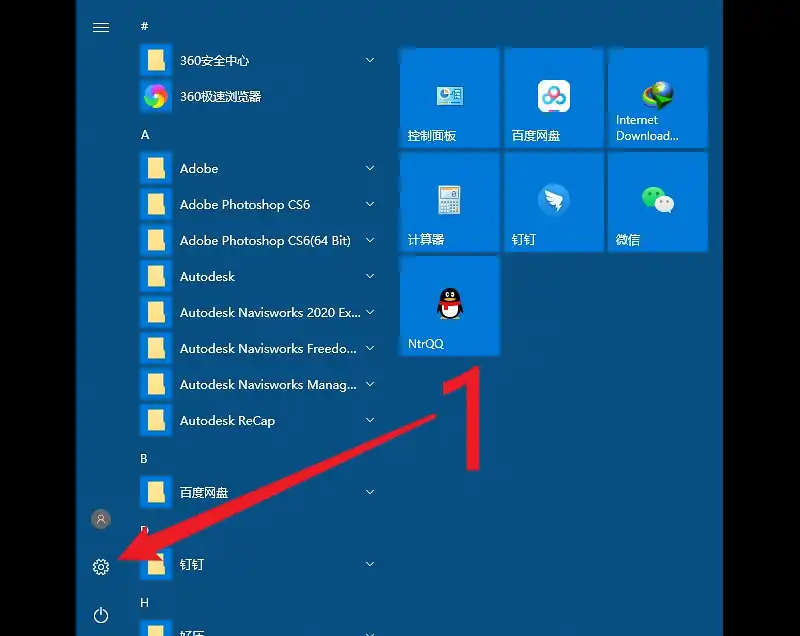Viewport: 800px width, 636px height.
Task: Open the 控制面板 tile
Action: click(449, 98)
